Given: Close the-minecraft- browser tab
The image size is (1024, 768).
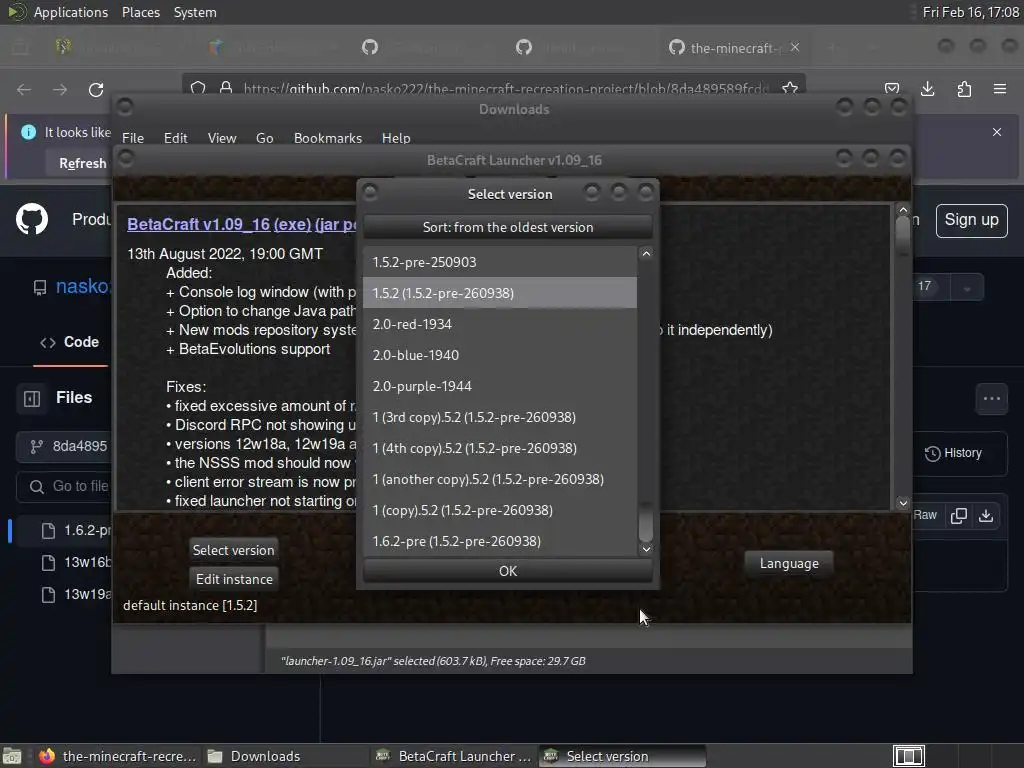Looking at the screenshot, I should [795, 47].
